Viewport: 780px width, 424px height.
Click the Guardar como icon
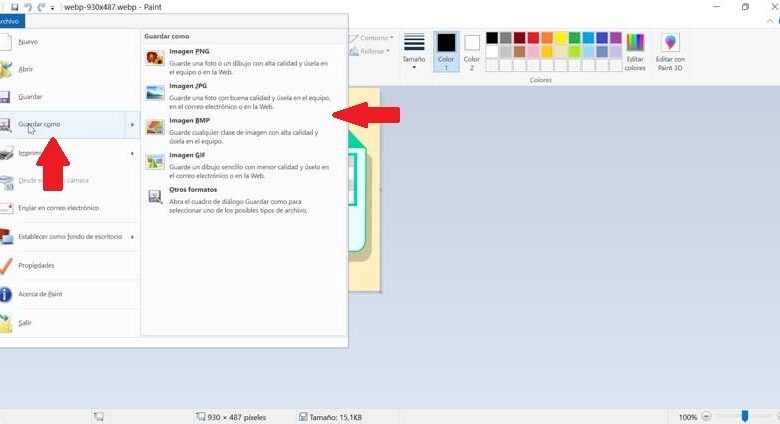pos(5,124)
